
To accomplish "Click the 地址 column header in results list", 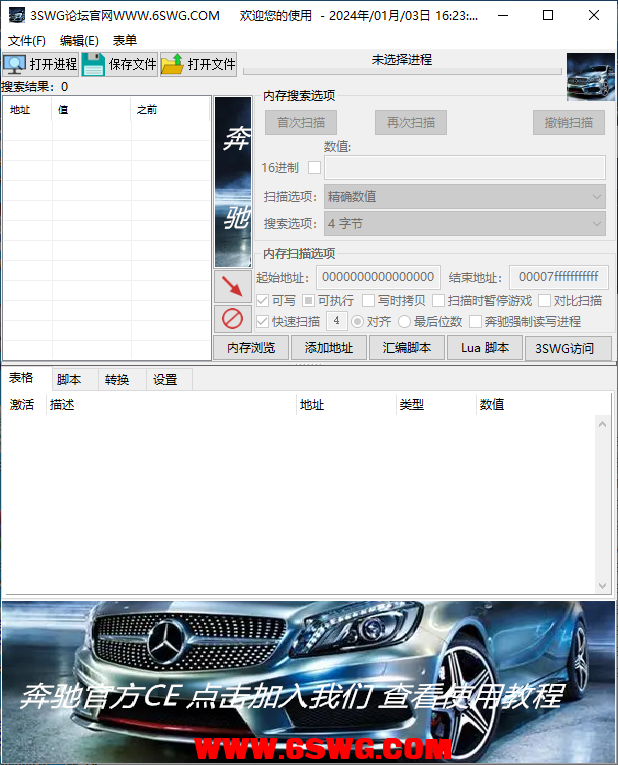I will click(x=27, y=110).
